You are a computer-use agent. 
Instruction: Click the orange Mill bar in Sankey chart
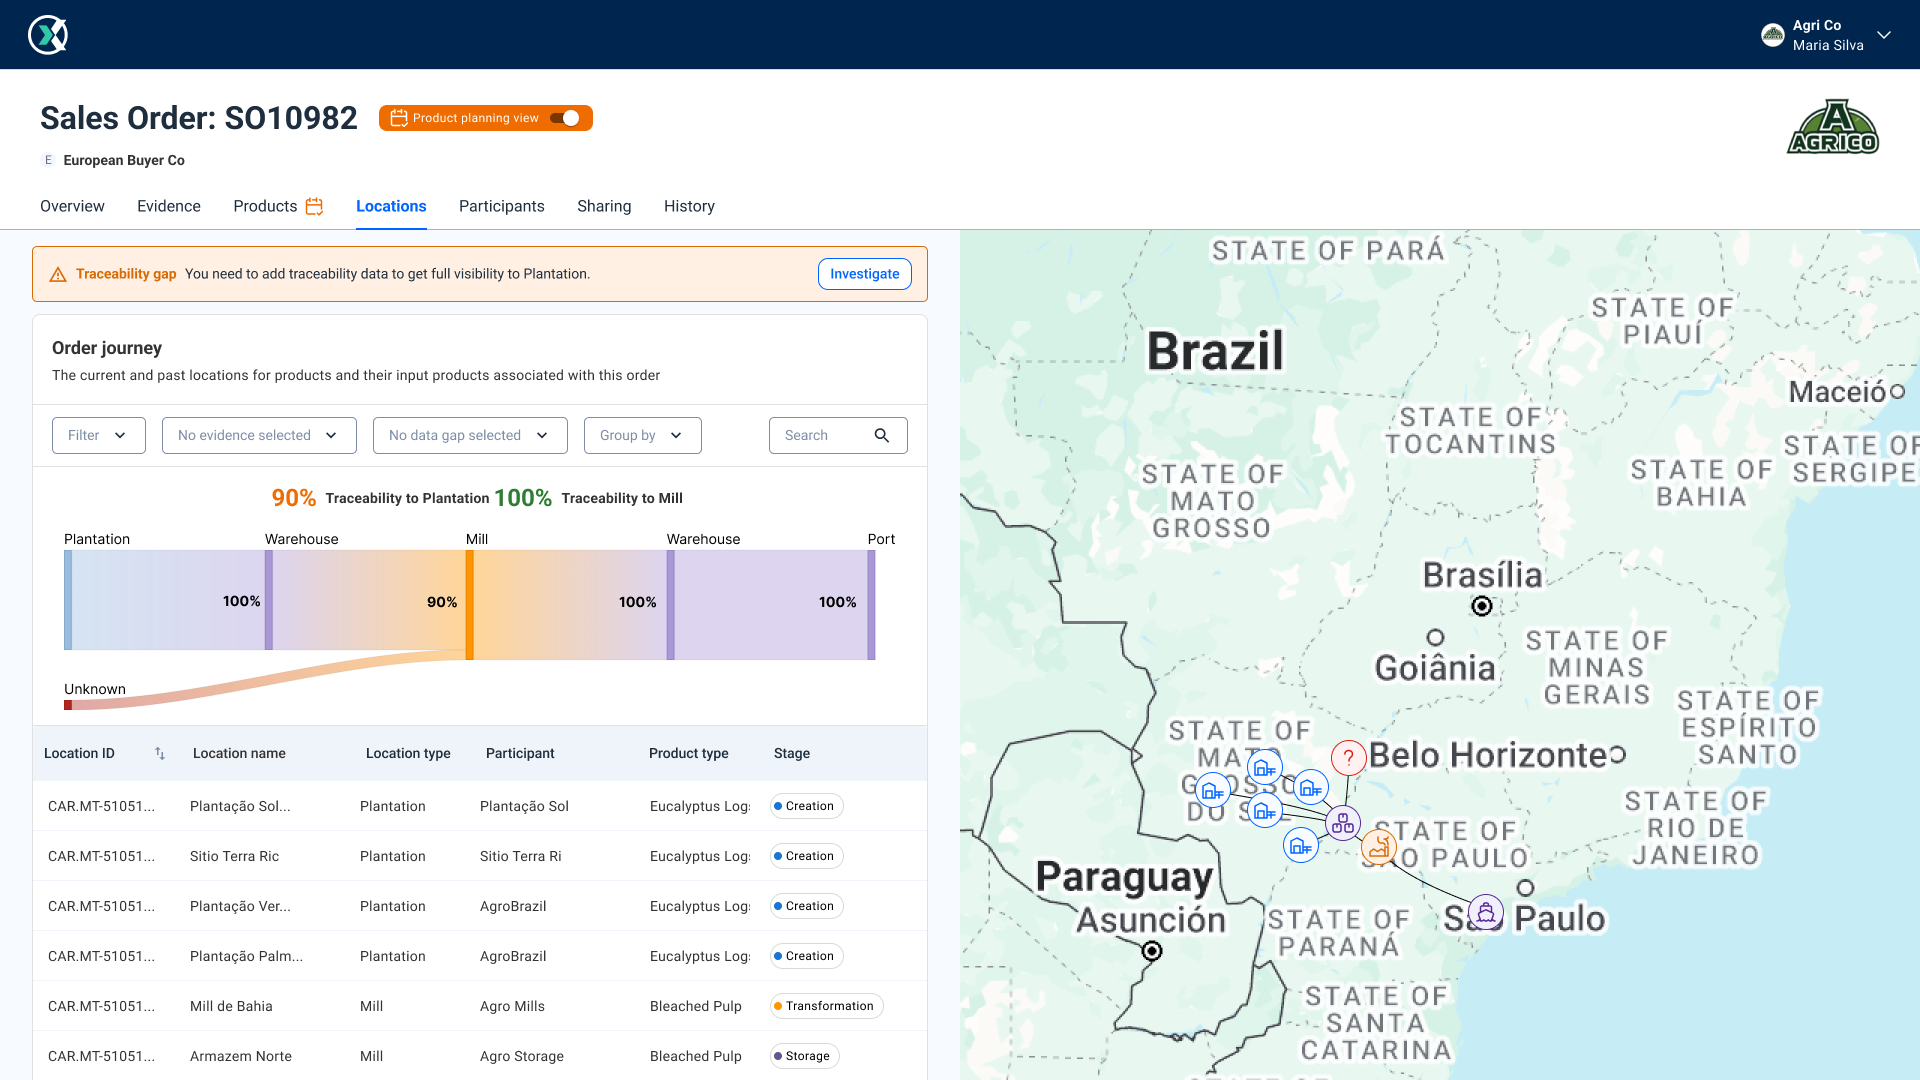[x=469, y=604]
